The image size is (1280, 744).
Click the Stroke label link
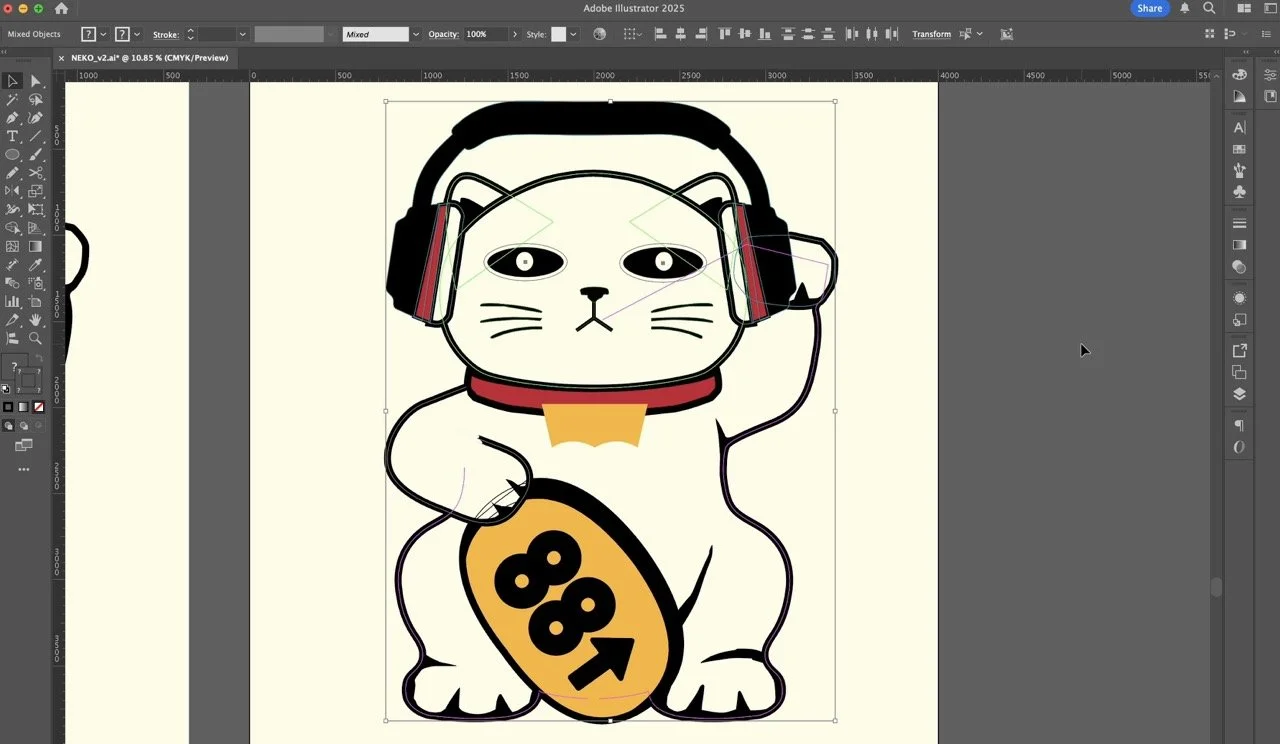(x=165, y=34)
